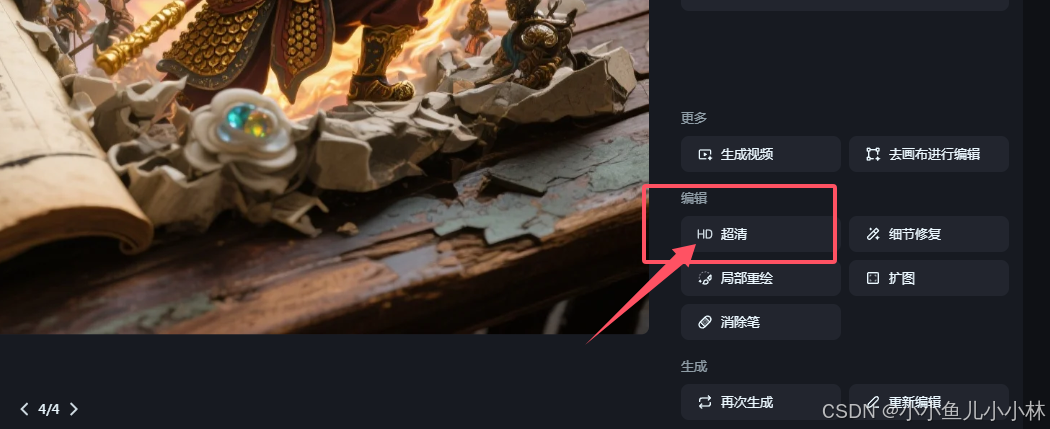Click the 超清 button label
Screen dimensions: 1050x429
click(734, 234)
